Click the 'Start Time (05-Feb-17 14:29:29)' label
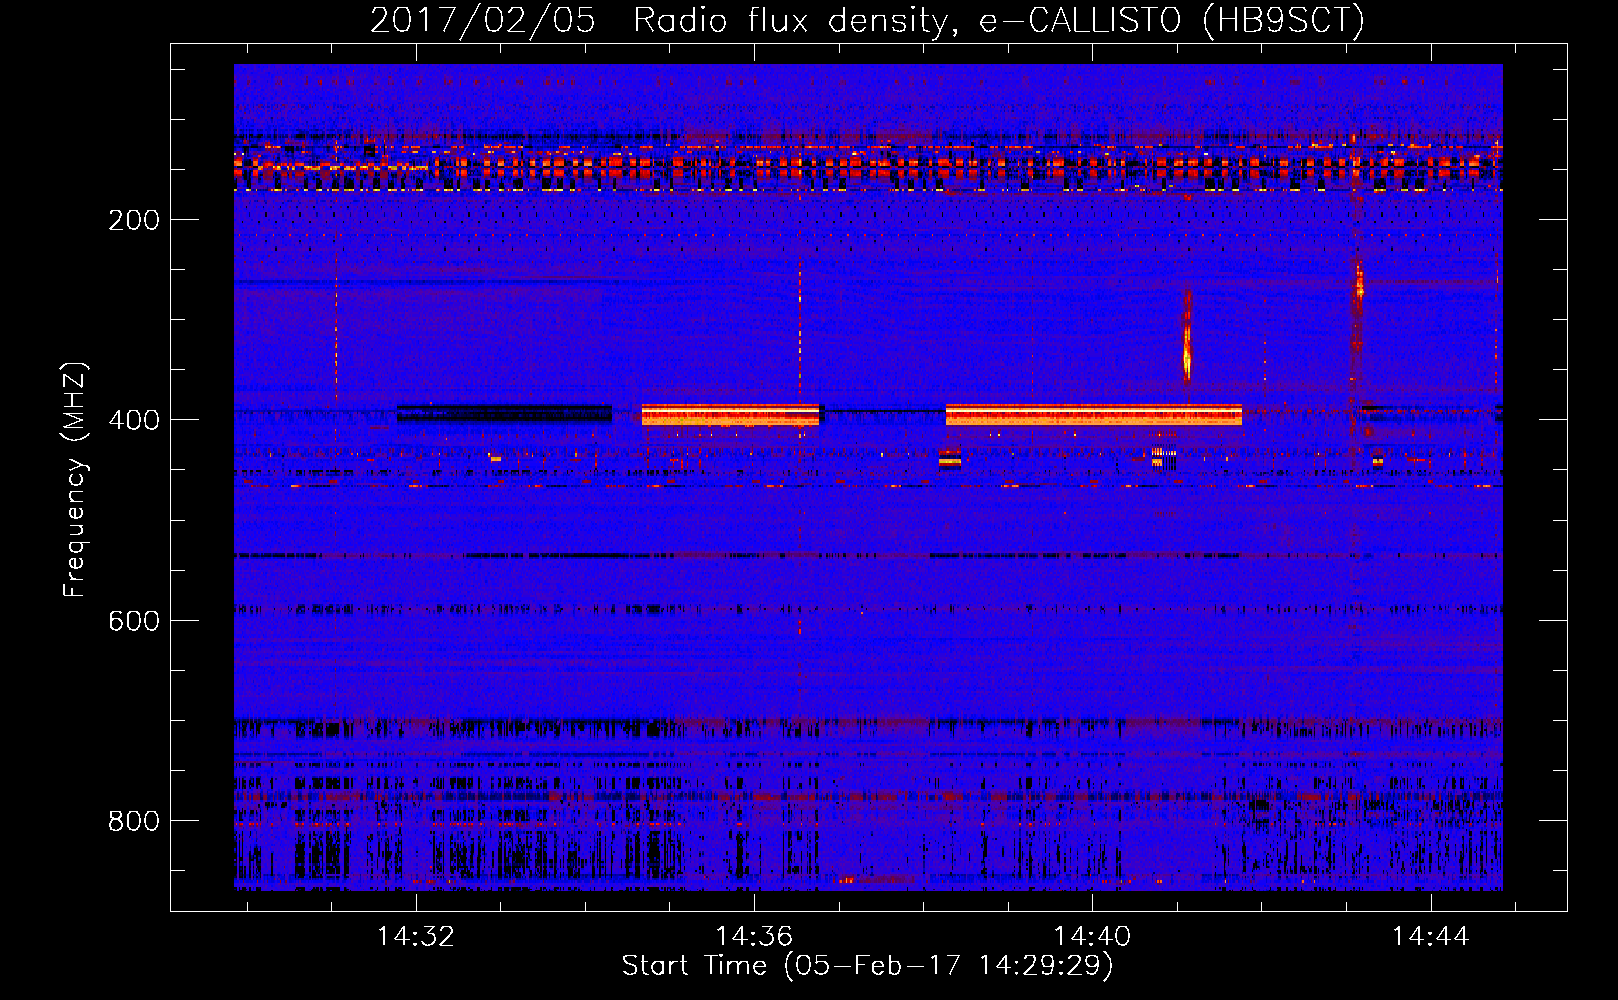Image resolution: width=1618 pixels, height=1000 pixels. [x=867, y=966]
